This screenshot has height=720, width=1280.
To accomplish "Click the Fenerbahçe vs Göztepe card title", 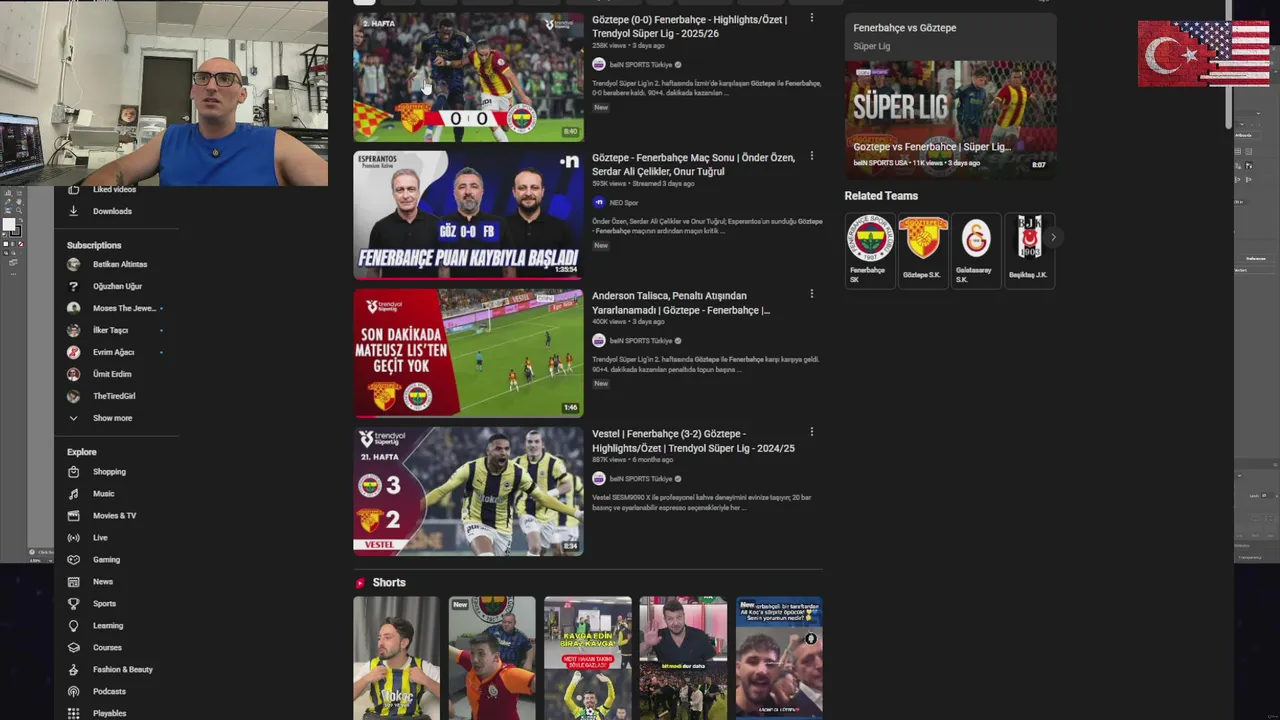I will (x=905, y=28).
